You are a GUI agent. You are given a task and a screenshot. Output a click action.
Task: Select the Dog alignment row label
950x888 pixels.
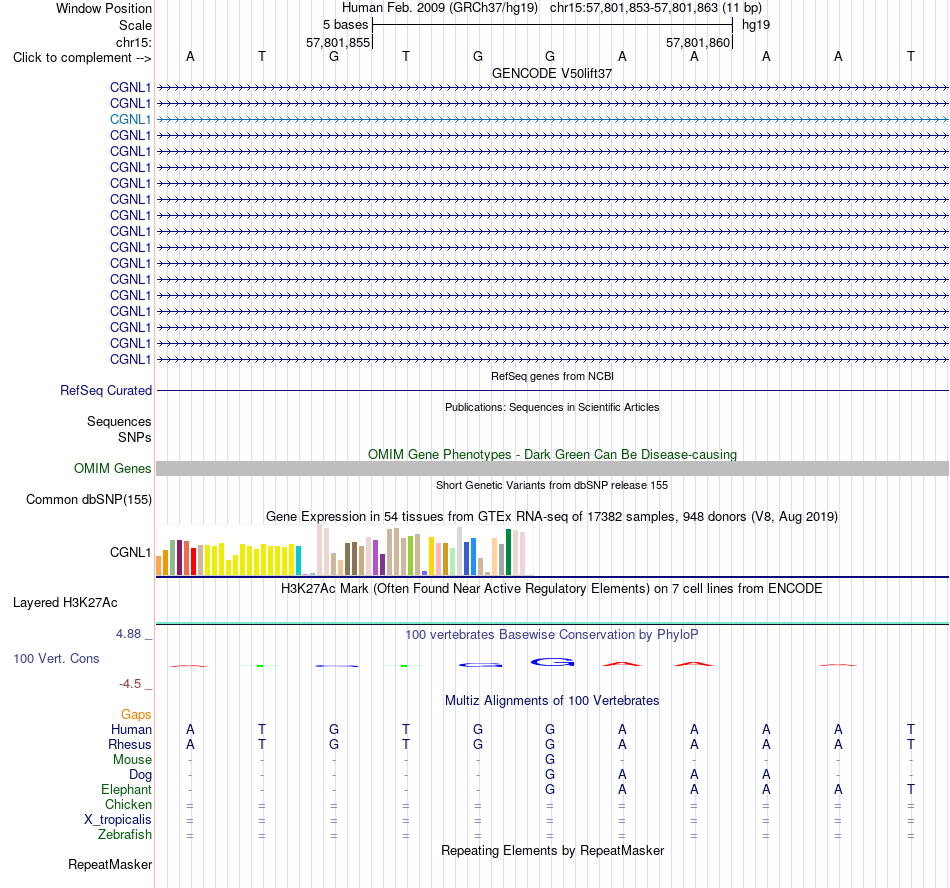point(140,775)
